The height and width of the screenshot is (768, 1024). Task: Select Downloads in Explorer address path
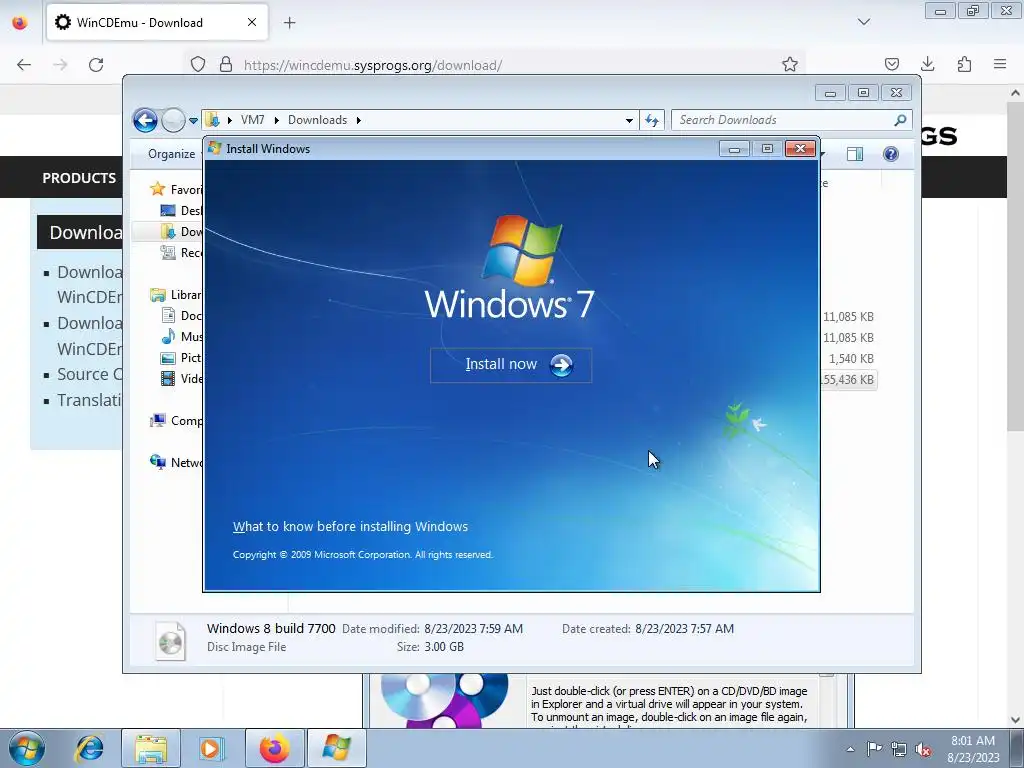pos(317,120)
